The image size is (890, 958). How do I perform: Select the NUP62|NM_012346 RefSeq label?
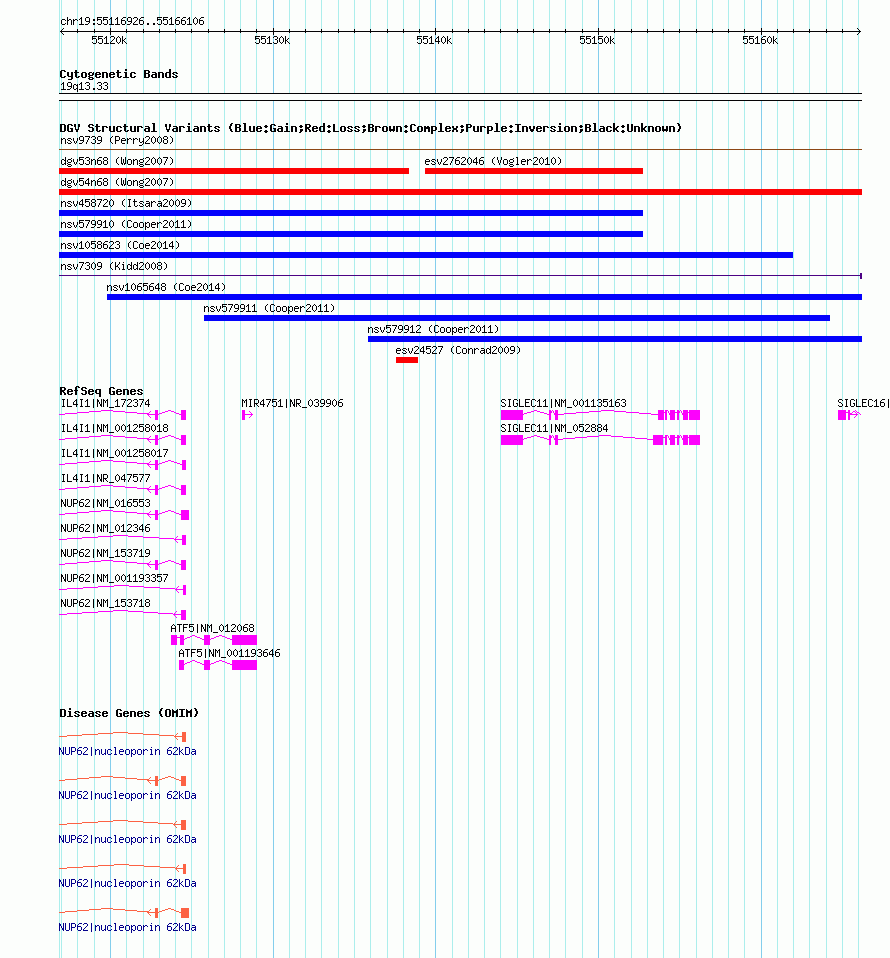(105, 528)
